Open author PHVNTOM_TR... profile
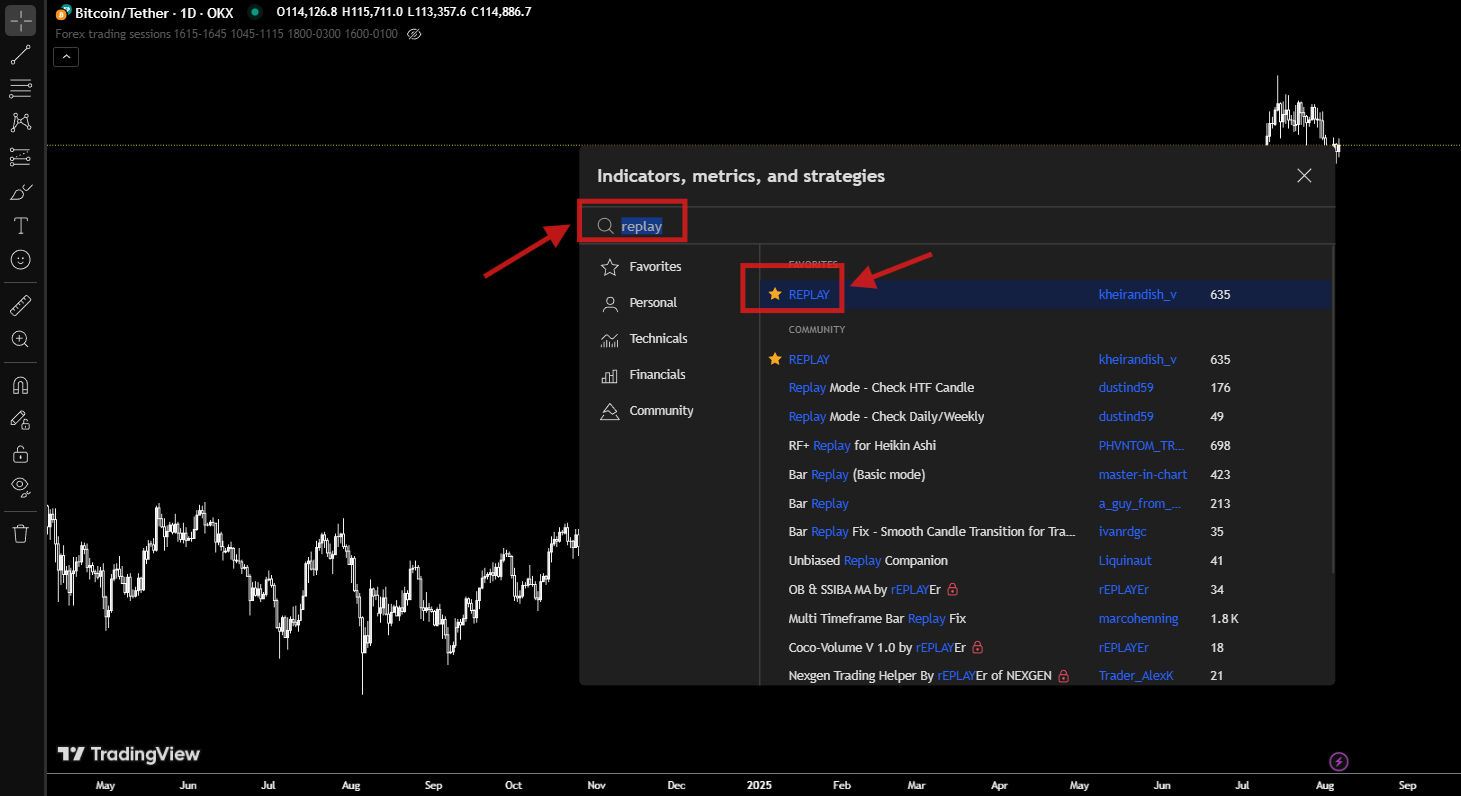The width and height of the screenshot is (1461, 796). [1141, 445]
